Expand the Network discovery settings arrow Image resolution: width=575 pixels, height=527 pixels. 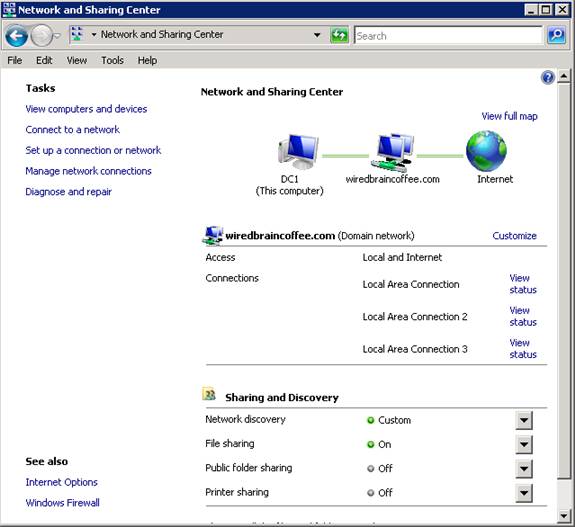click(x=524, y=420)
